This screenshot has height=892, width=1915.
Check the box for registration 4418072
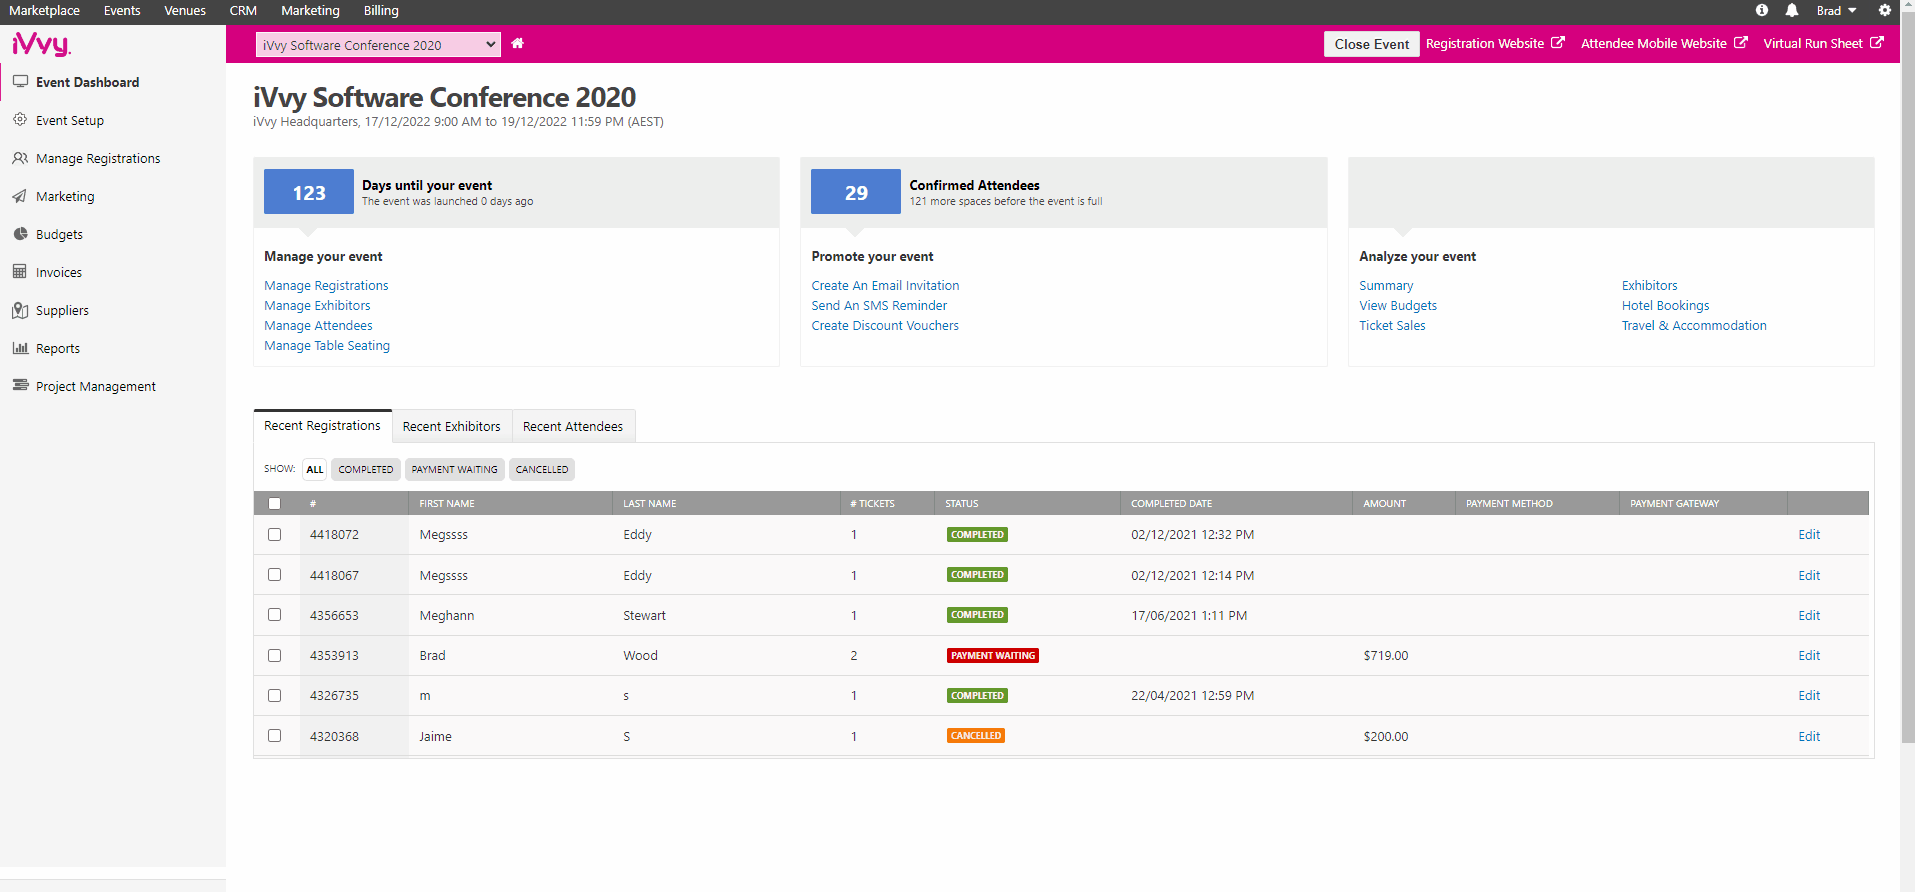(x=275, y=534)
